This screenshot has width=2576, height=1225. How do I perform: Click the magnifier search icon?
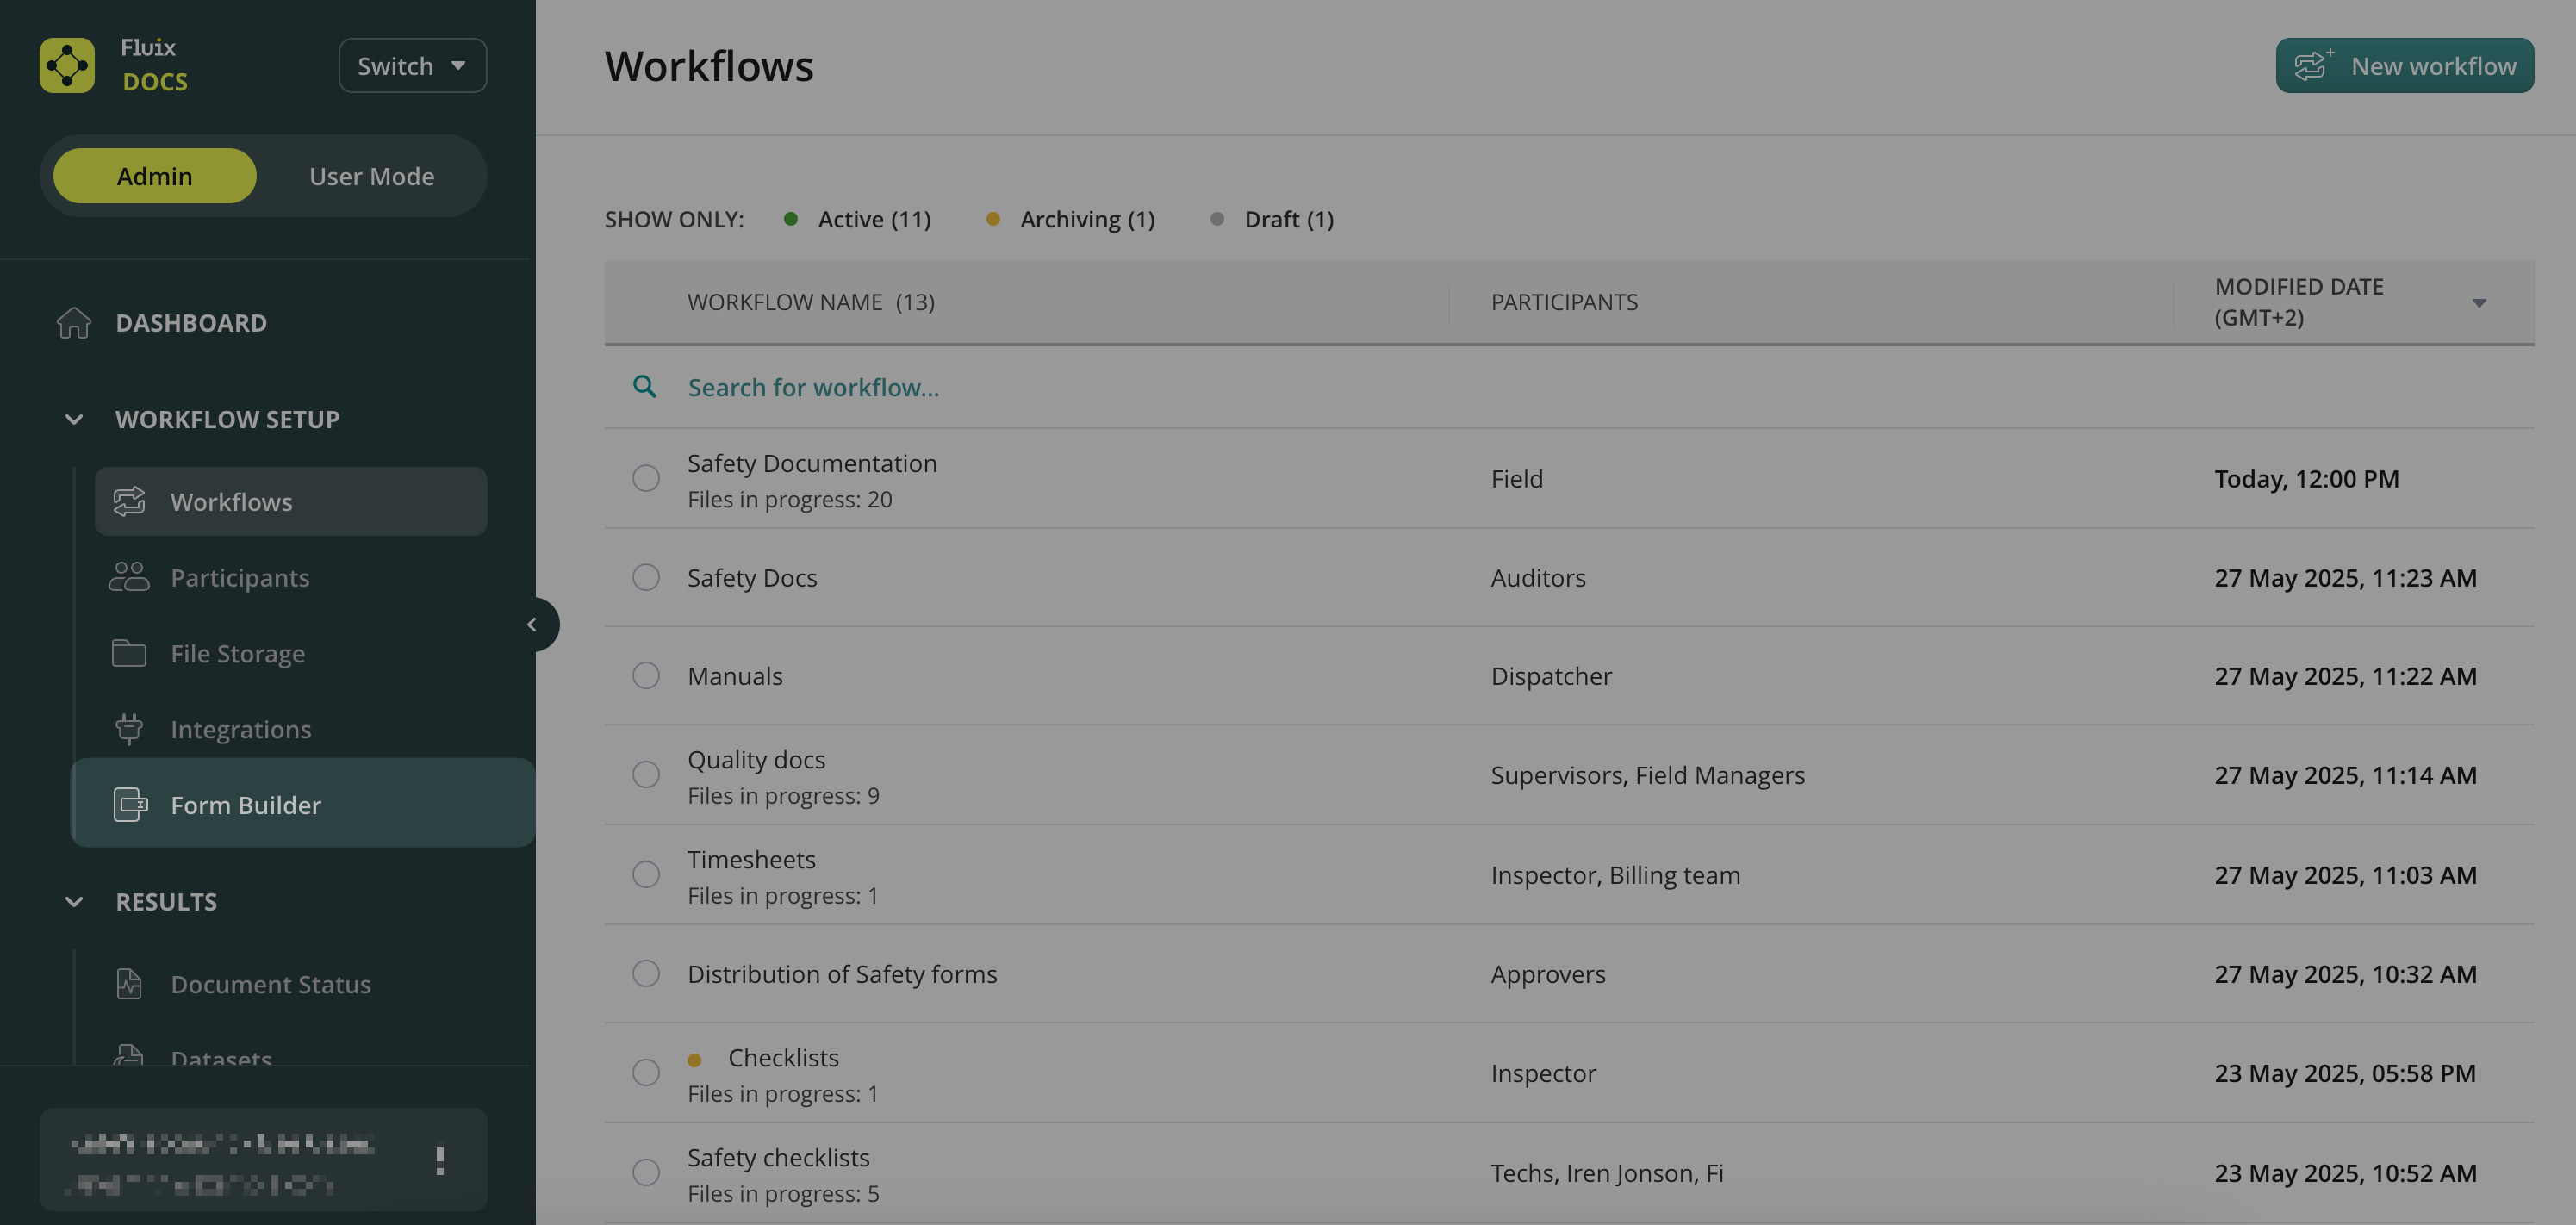point(645,387)
